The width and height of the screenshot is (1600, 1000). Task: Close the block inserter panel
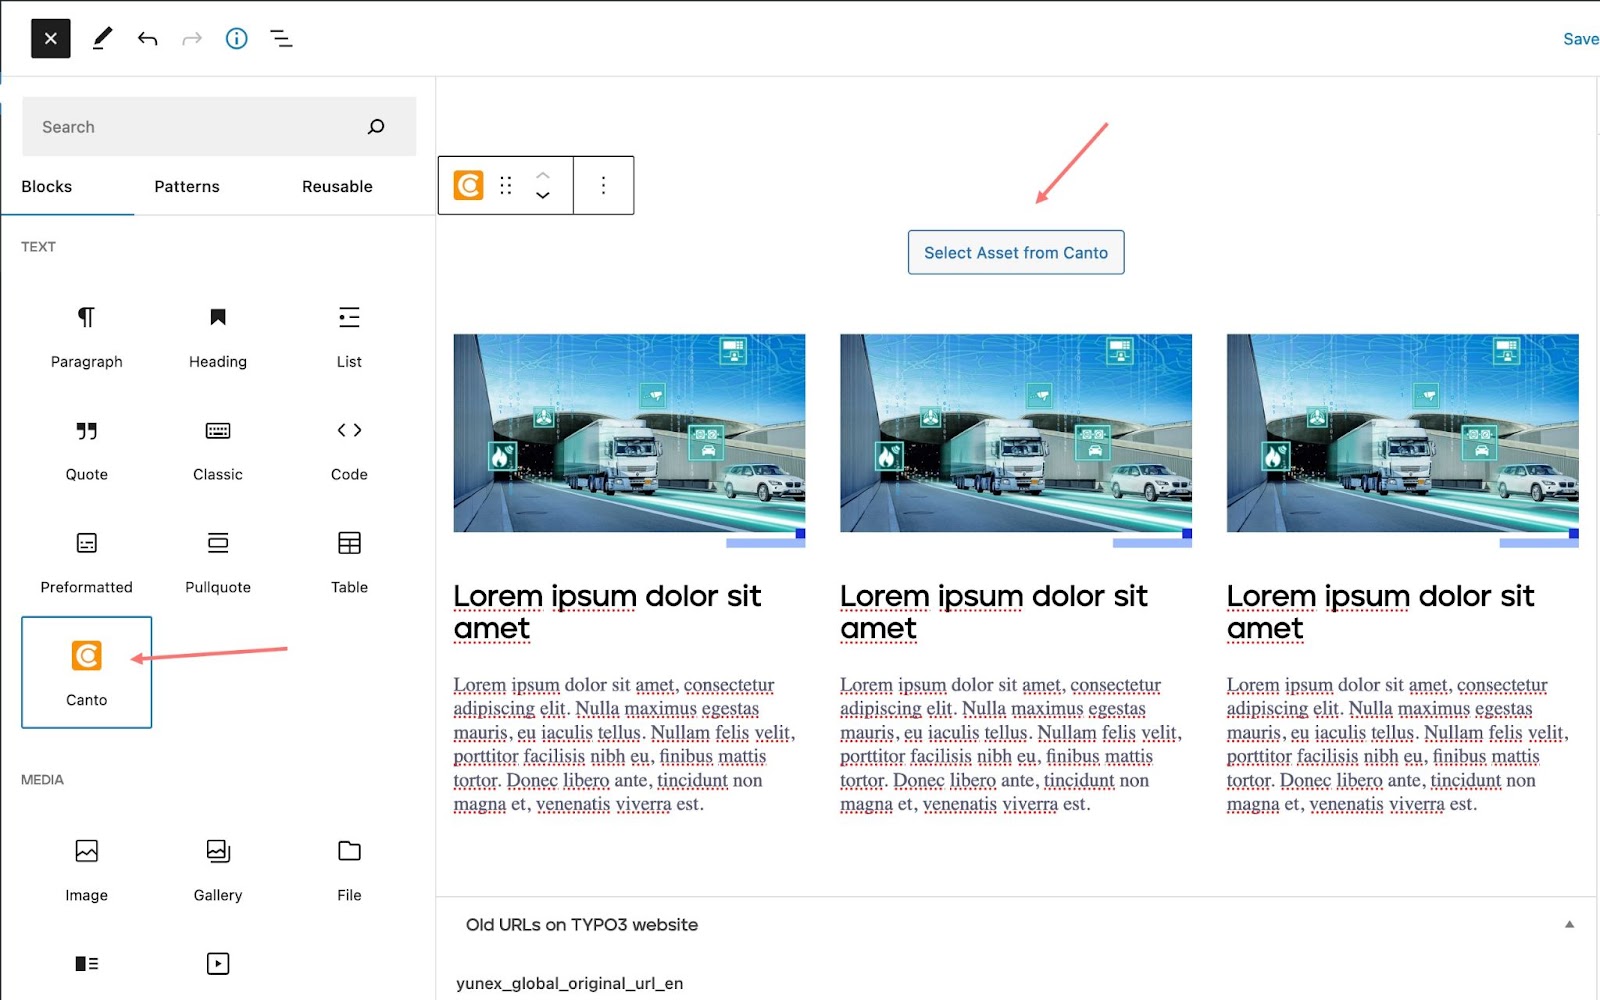[x=50, y=39]
